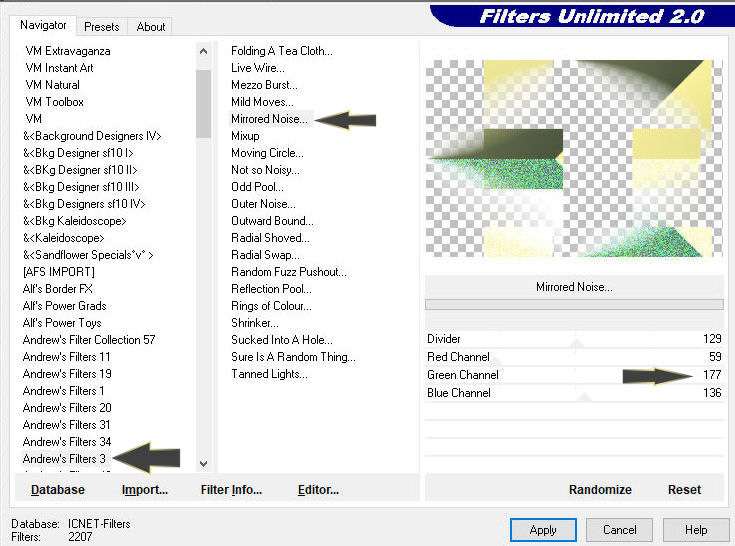
Task: Select Alf's Power Toys category
Action: (62, 323)
